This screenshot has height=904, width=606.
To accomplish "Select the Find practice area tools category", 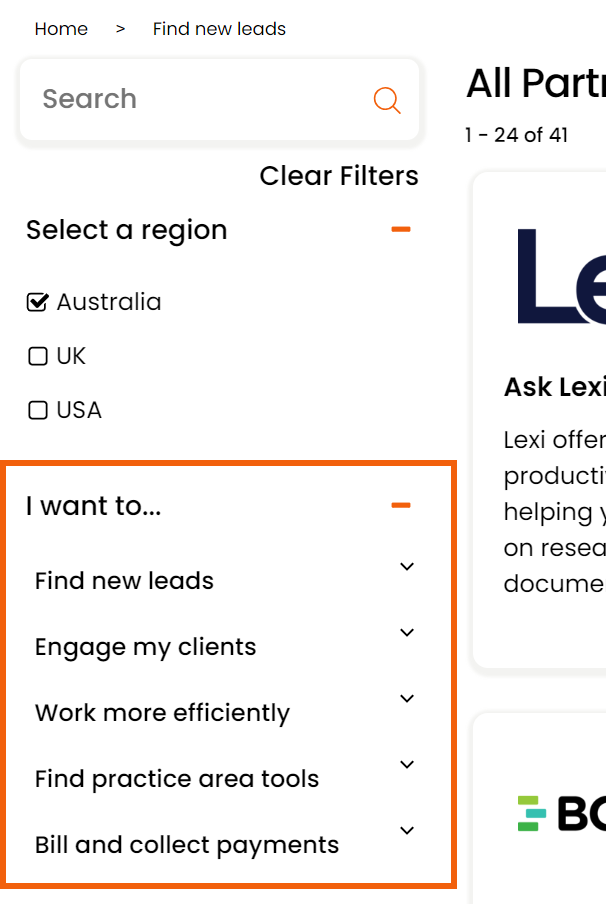I will pos(176,779).
